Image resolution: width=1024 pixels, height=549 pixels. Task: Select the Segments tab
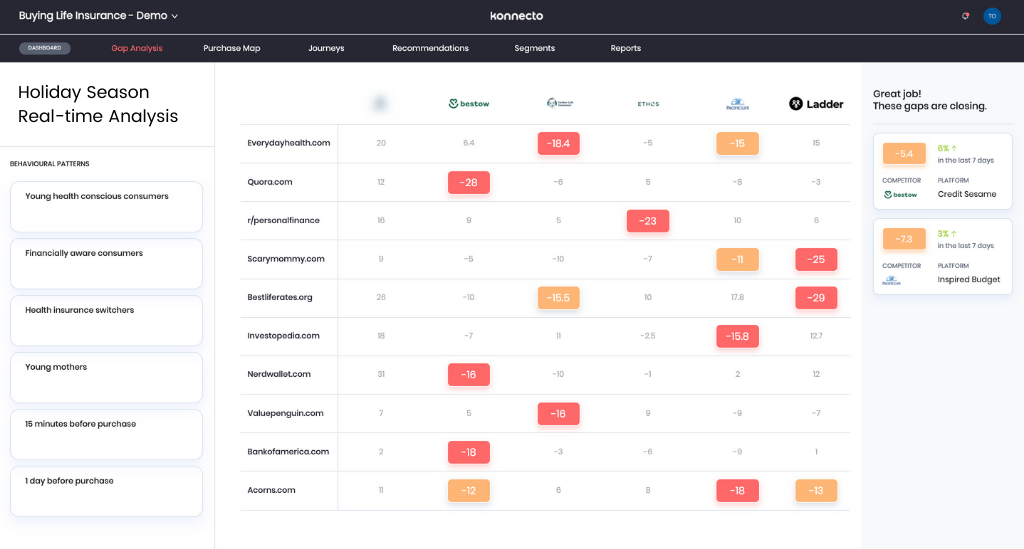[534, 48]
